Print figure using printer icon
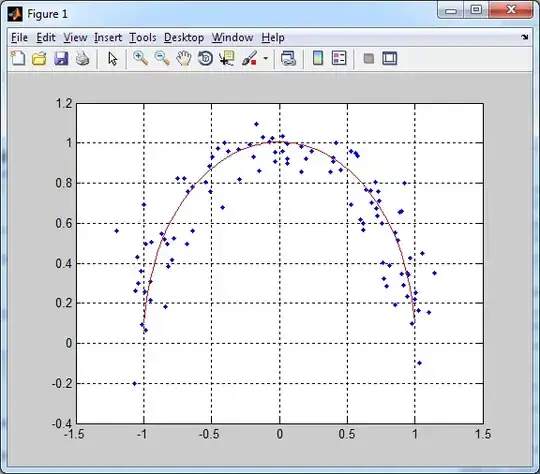The height and width of the screenshot is (474, 540). click(x=83, y=58)
